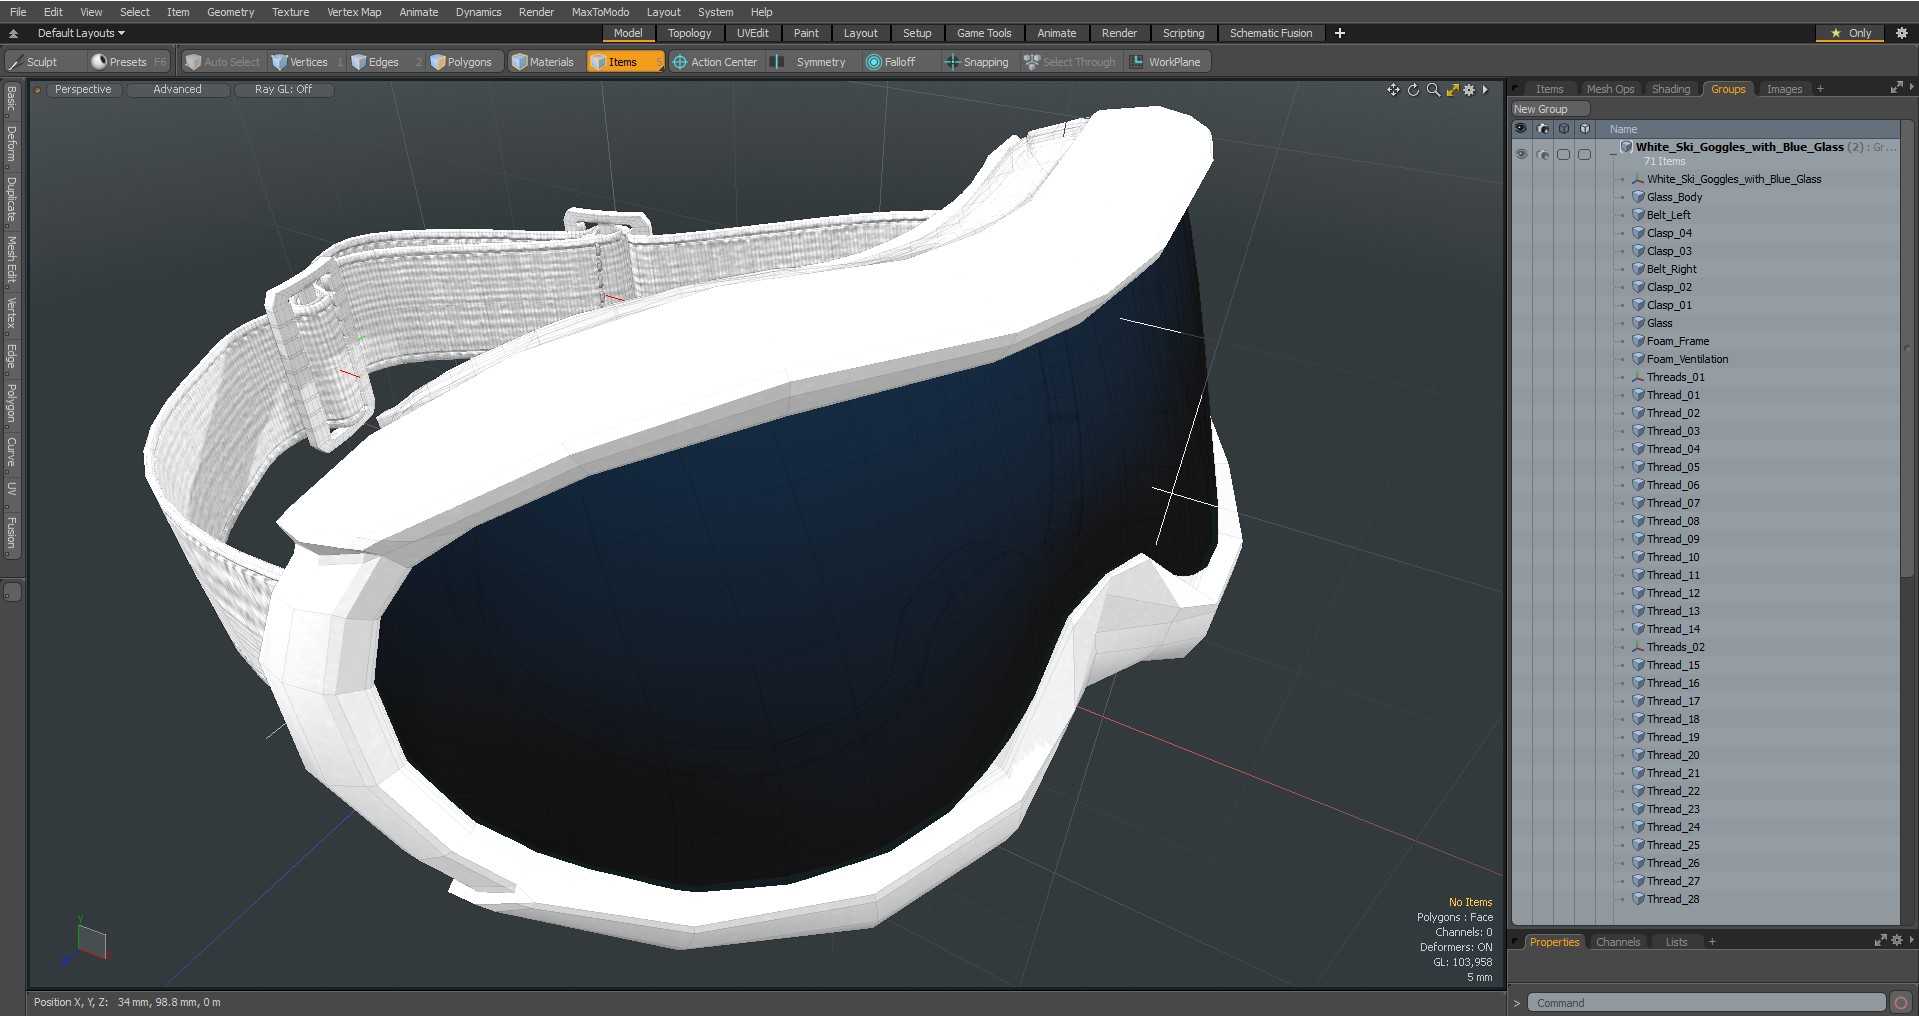
Task: Collapse the White_Ski_Goggles group tree
Action: point(1613,155)
